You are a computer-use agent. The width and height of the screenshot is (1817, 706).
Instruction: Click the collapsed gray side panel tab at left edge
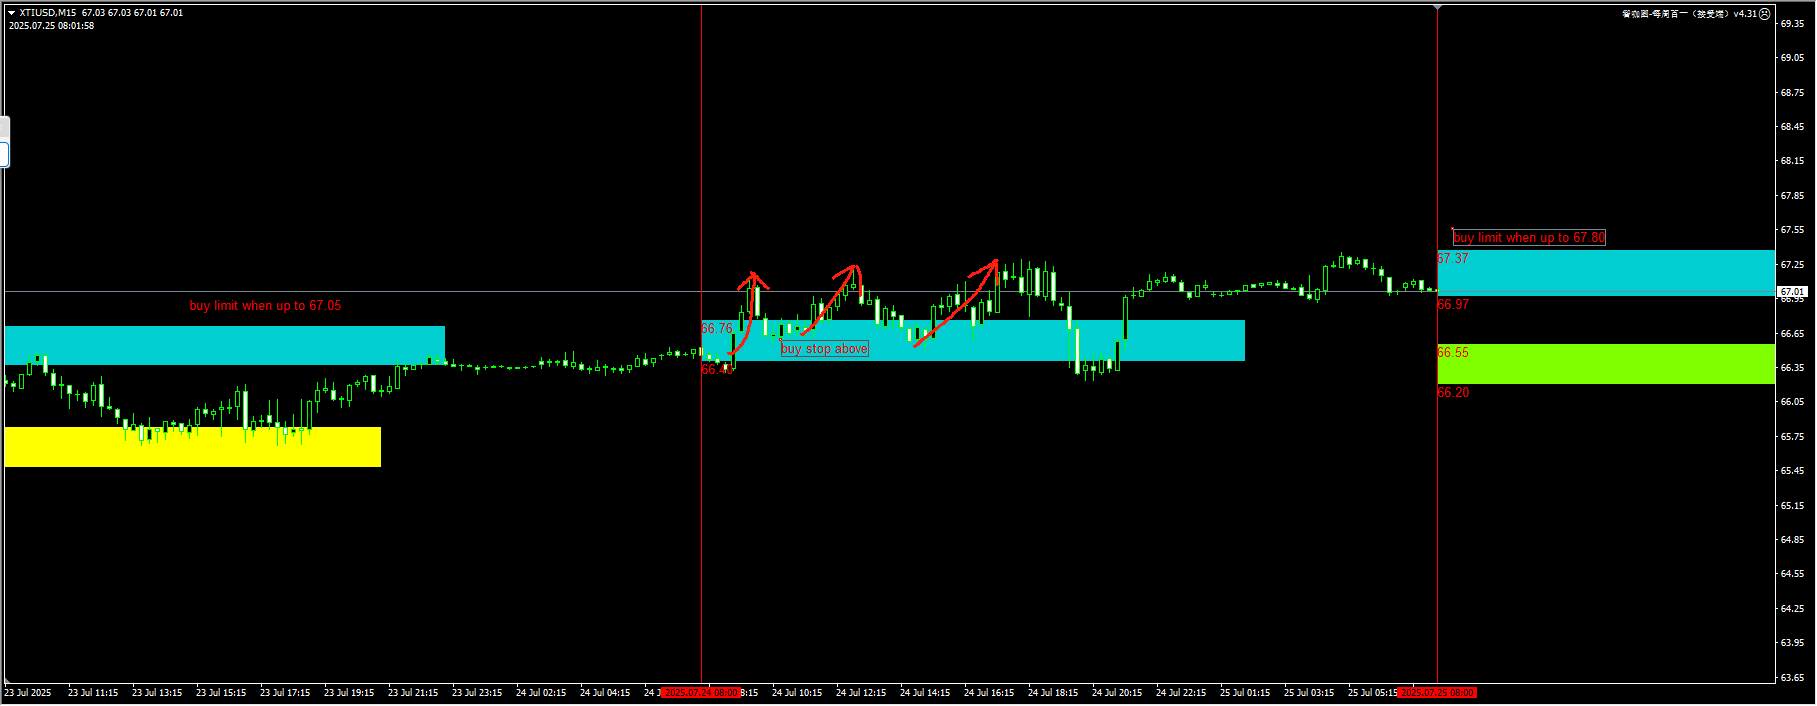point(4,127)
